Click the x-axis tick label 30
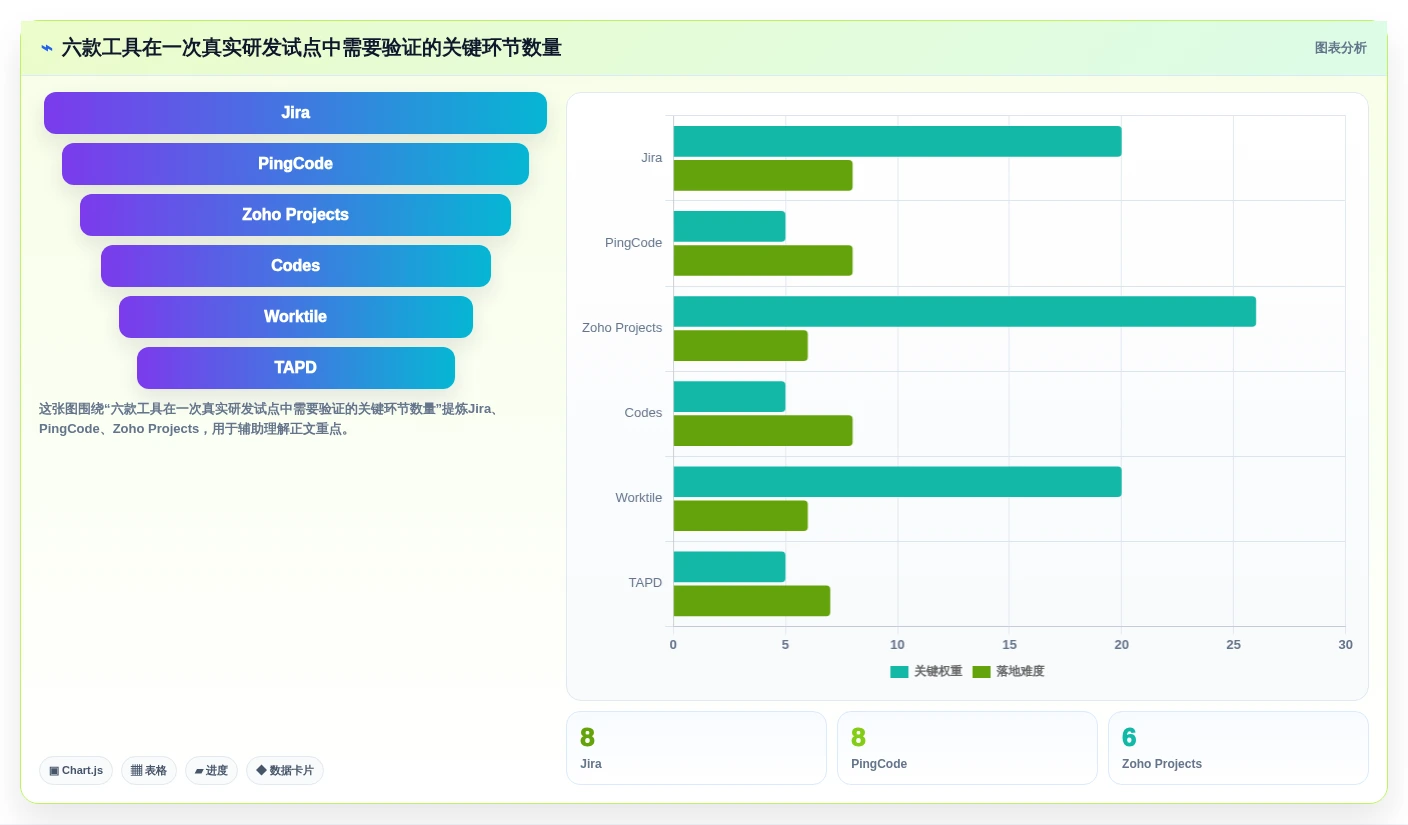The width and height of the screenshot is (1408, 825). [x=1345, y=645]
